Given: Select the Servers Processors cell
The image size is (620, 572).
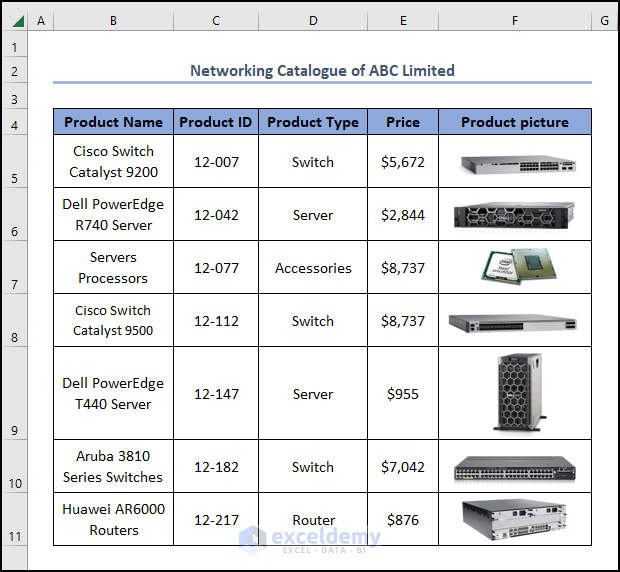Looking at the screenshot, I should 113,267.
